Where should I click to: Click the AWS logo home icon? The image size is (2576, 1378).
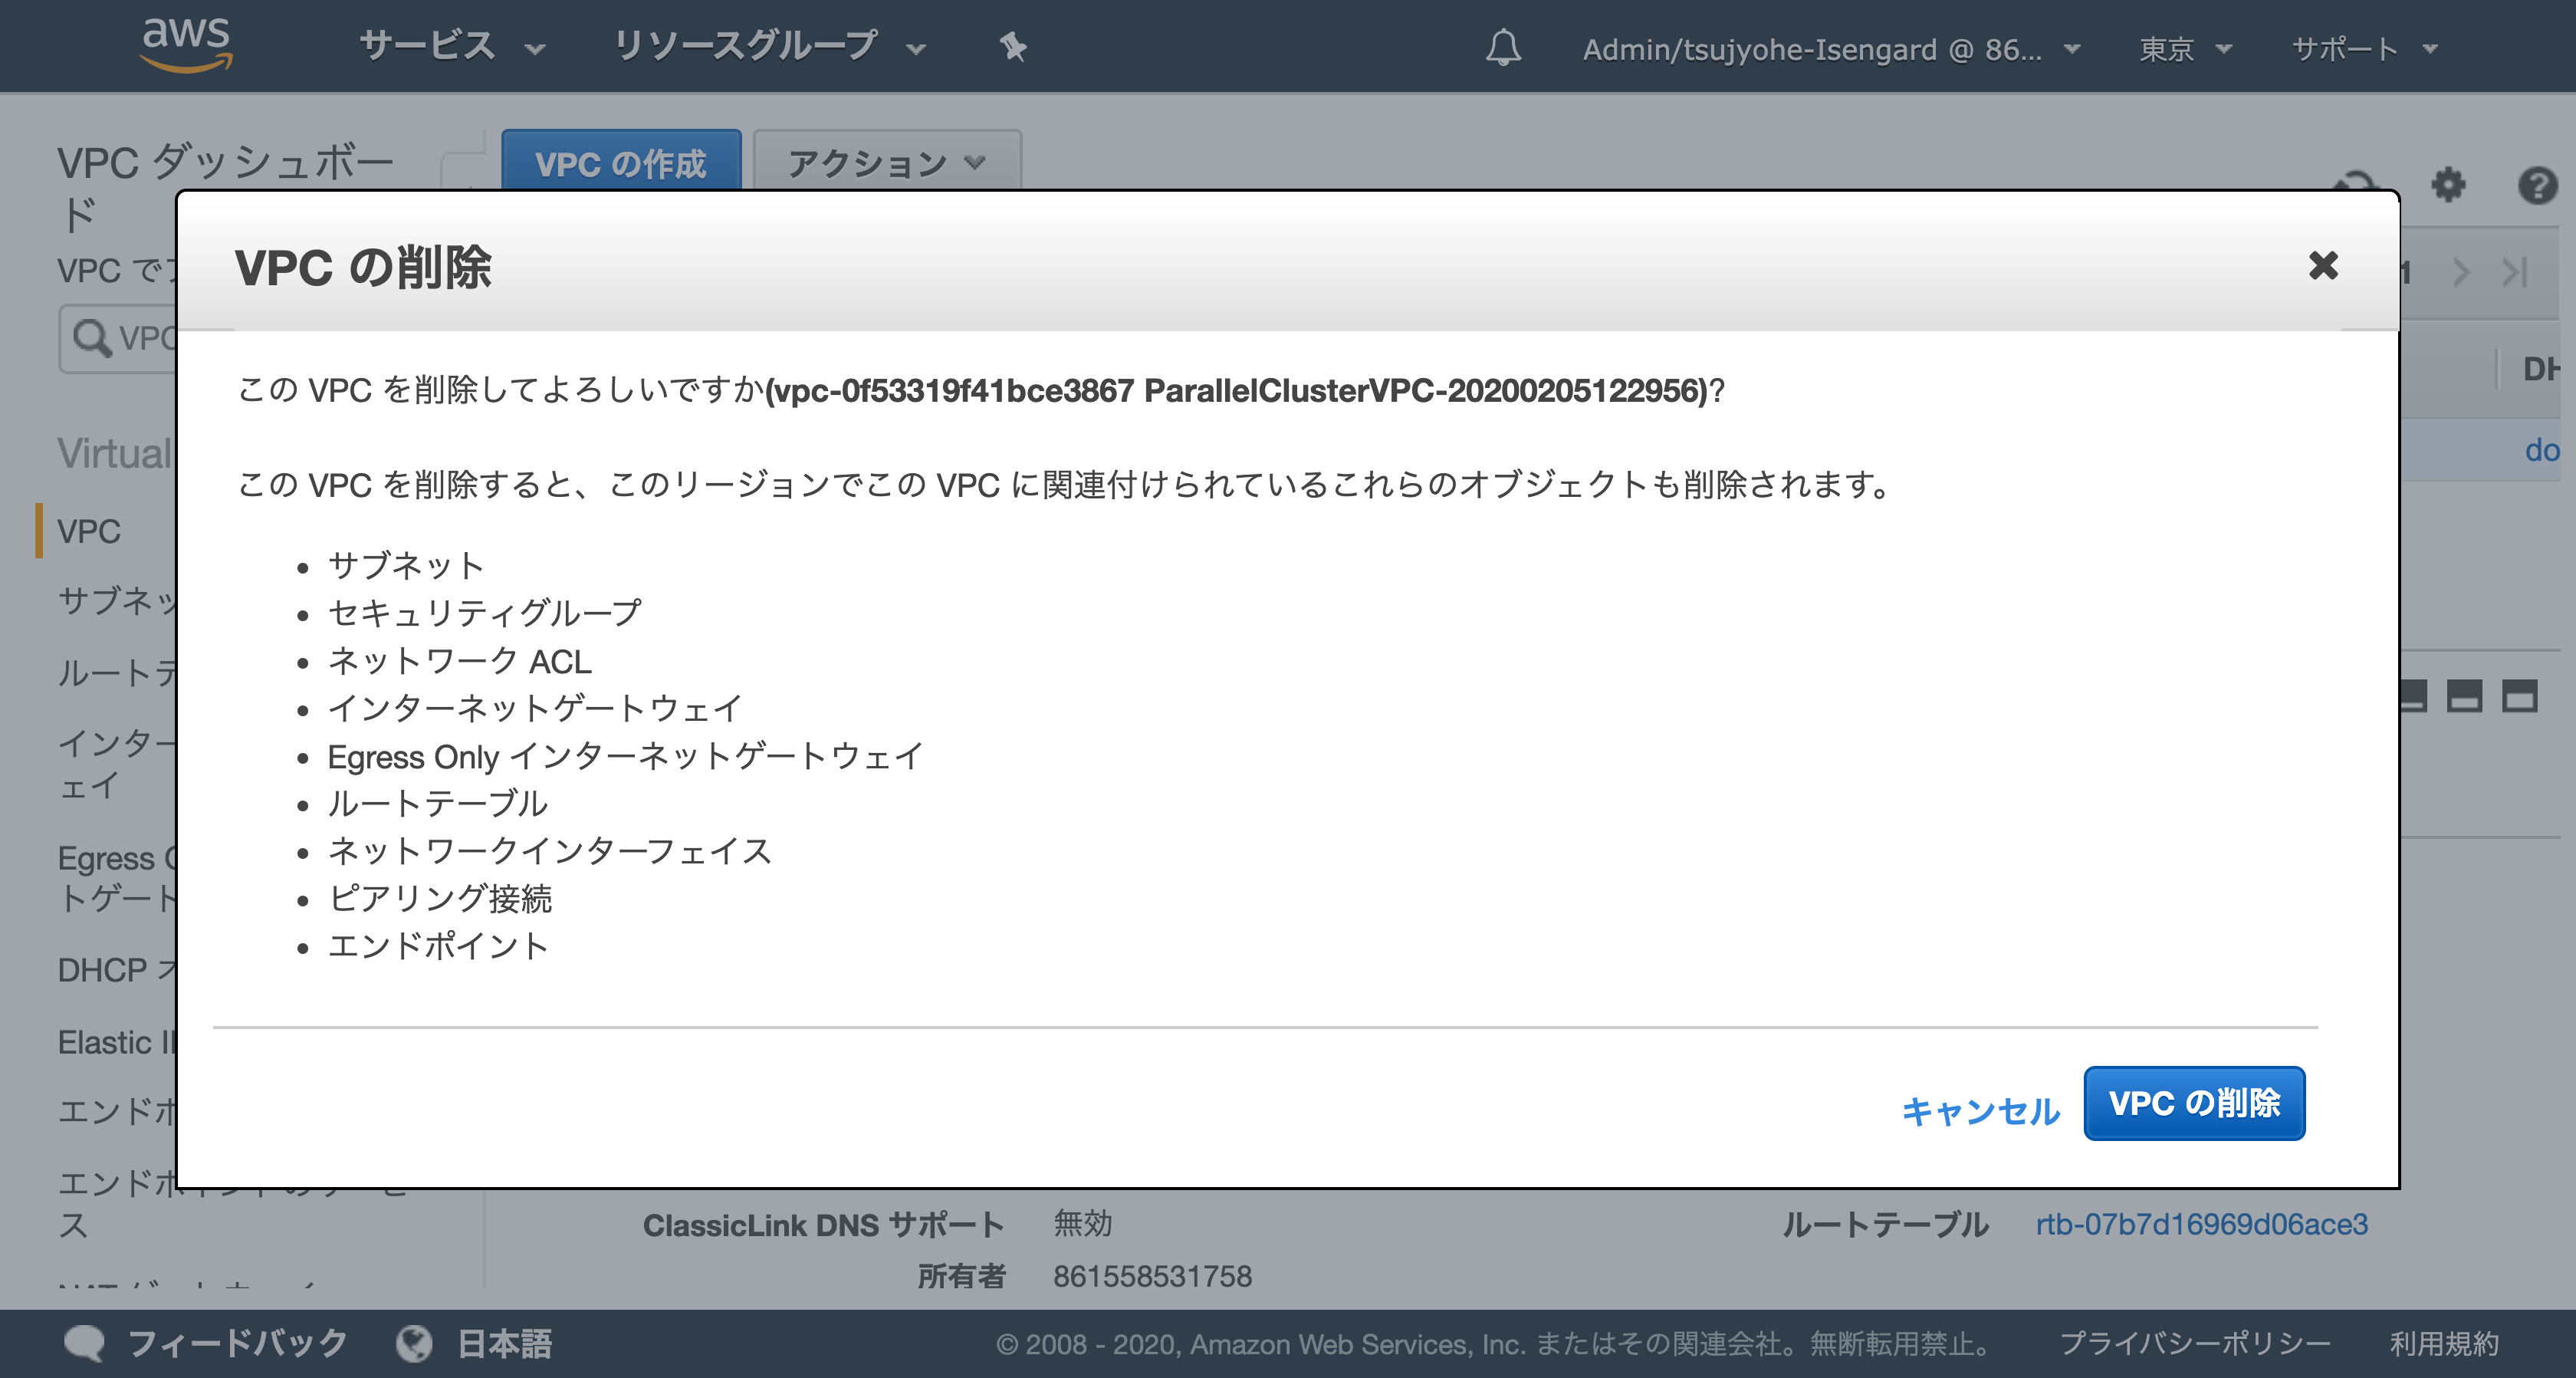coord(187,45)
